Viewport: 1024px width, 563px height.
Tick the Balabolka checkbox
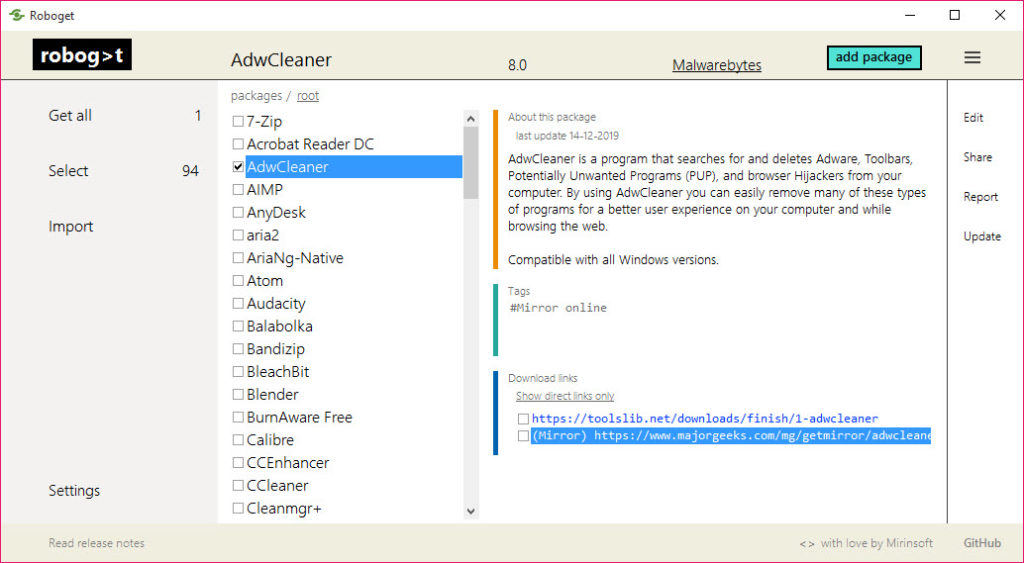(238, 327)
